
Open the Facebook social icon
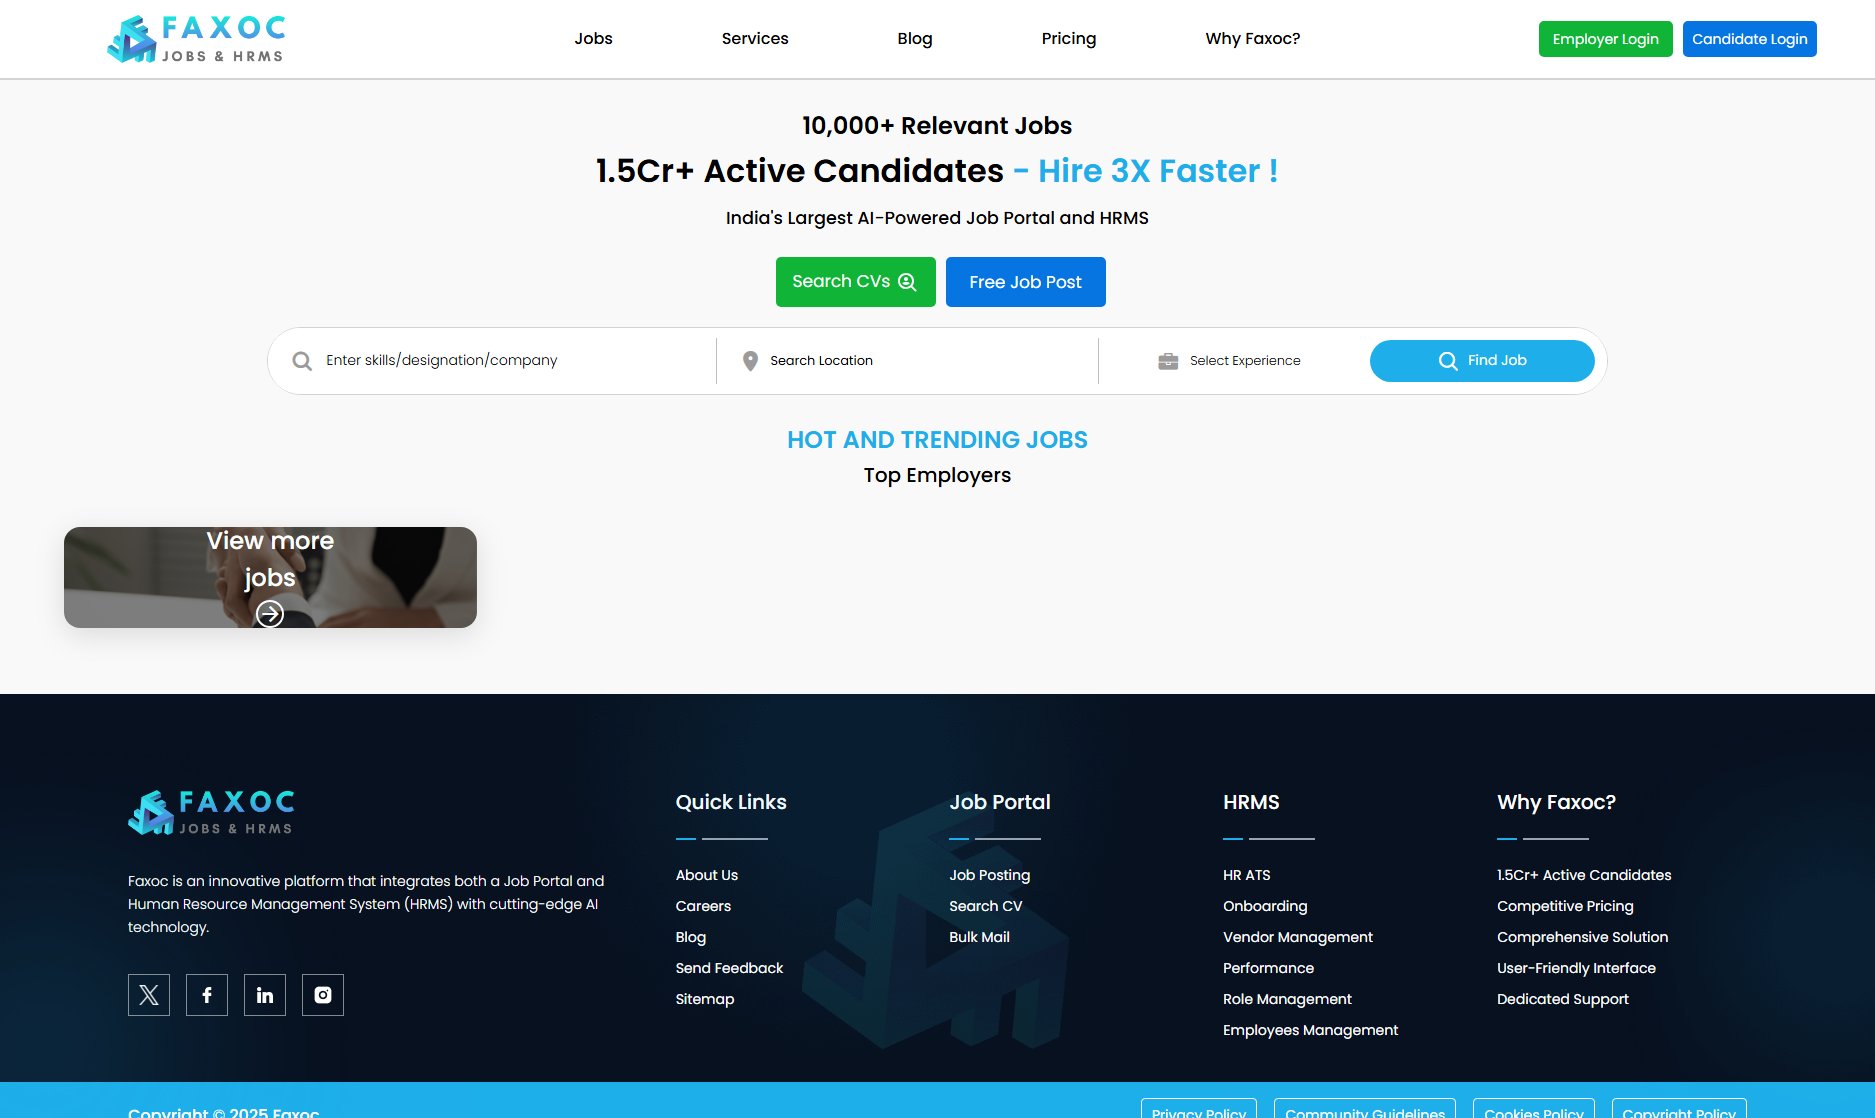click(207, 995)
